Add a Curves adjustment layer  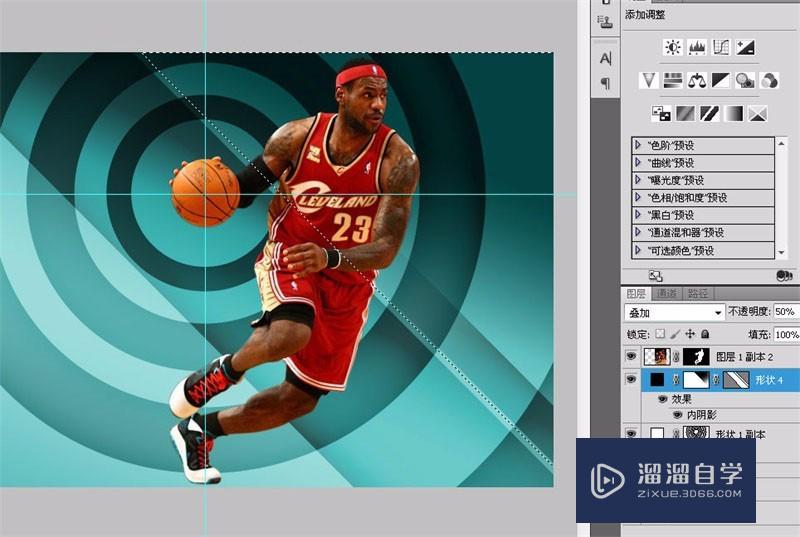pyautogui.click(x=721, y=47)
